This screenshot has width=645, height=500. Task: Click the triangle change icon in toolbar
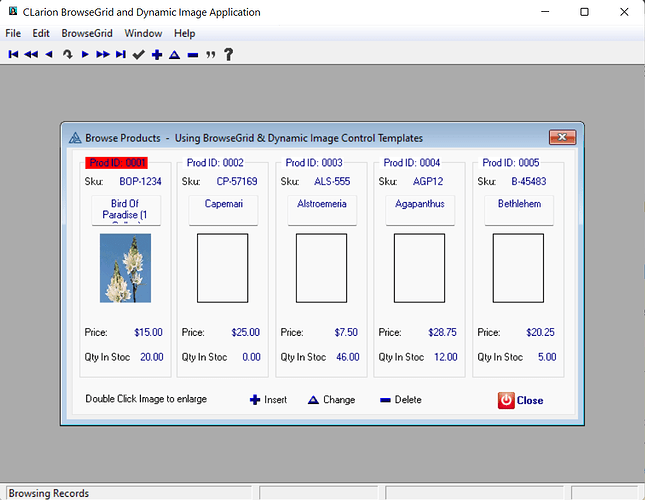click(x=174, y=55)
